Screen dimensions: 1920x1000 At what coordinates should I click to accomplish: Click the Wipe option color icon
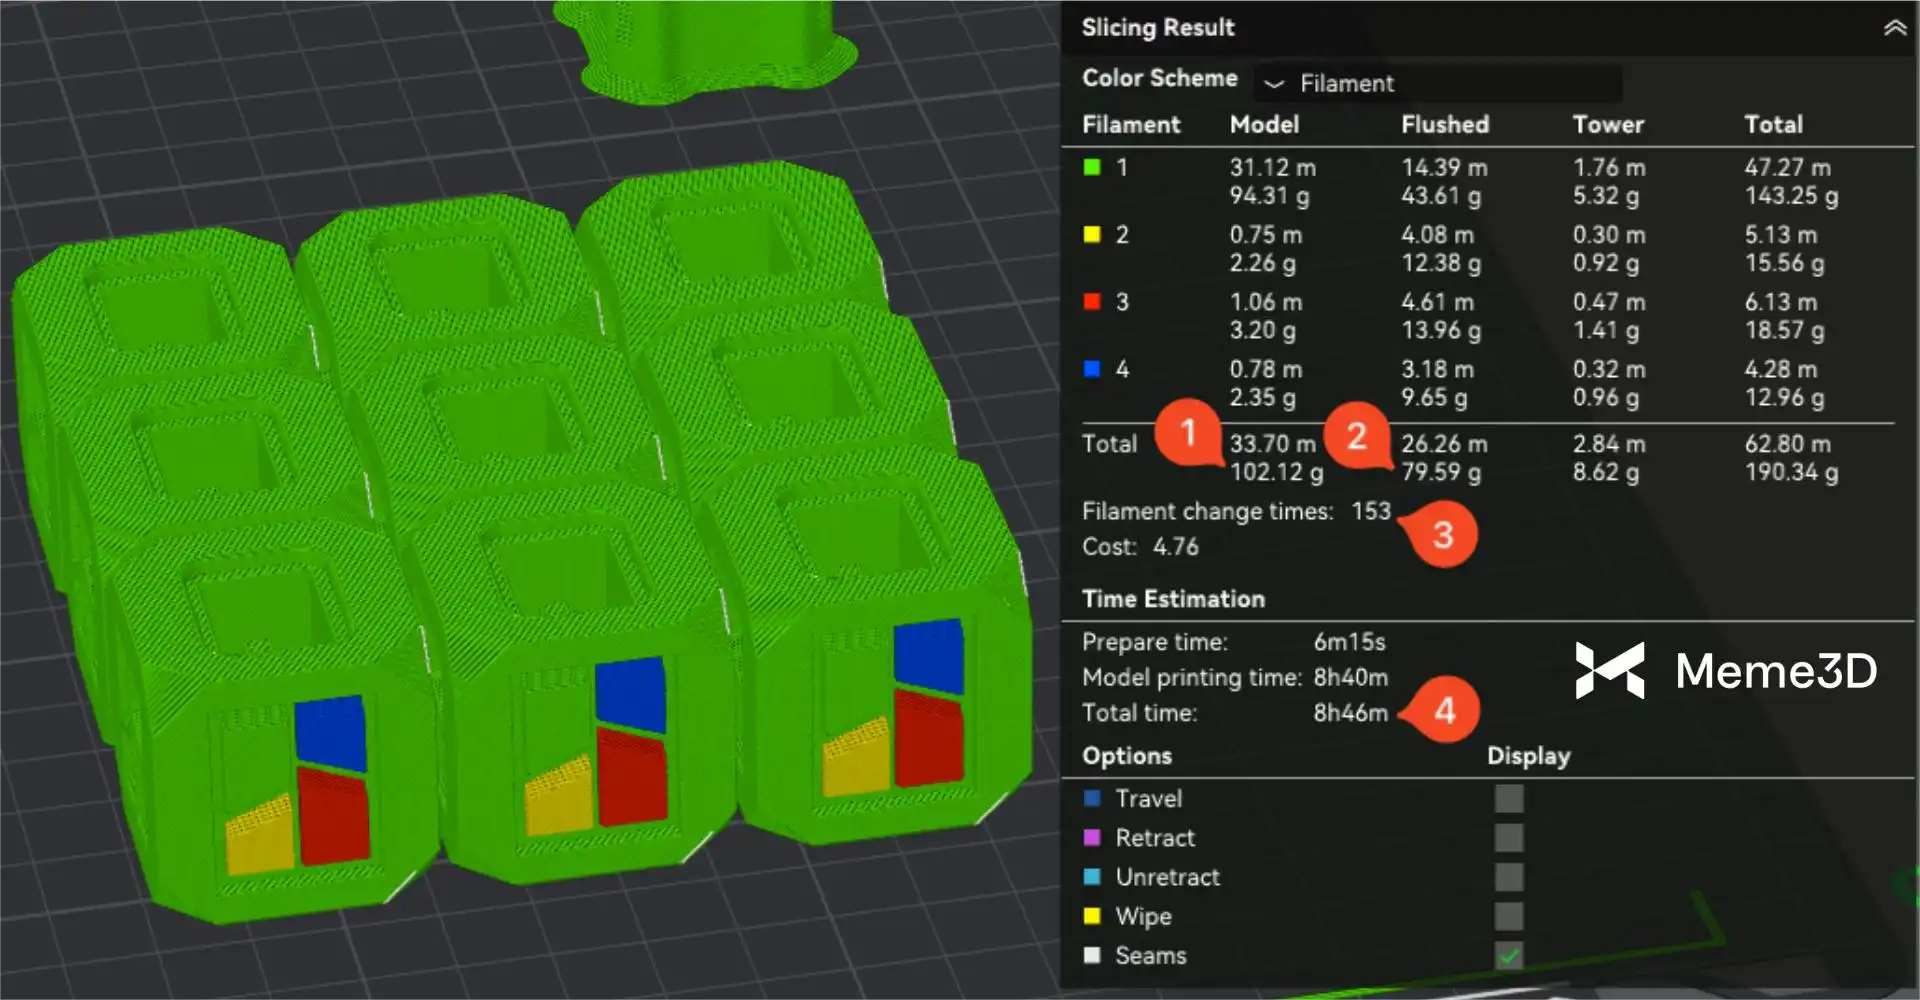pyautogui.click(x=1092, y=916)
